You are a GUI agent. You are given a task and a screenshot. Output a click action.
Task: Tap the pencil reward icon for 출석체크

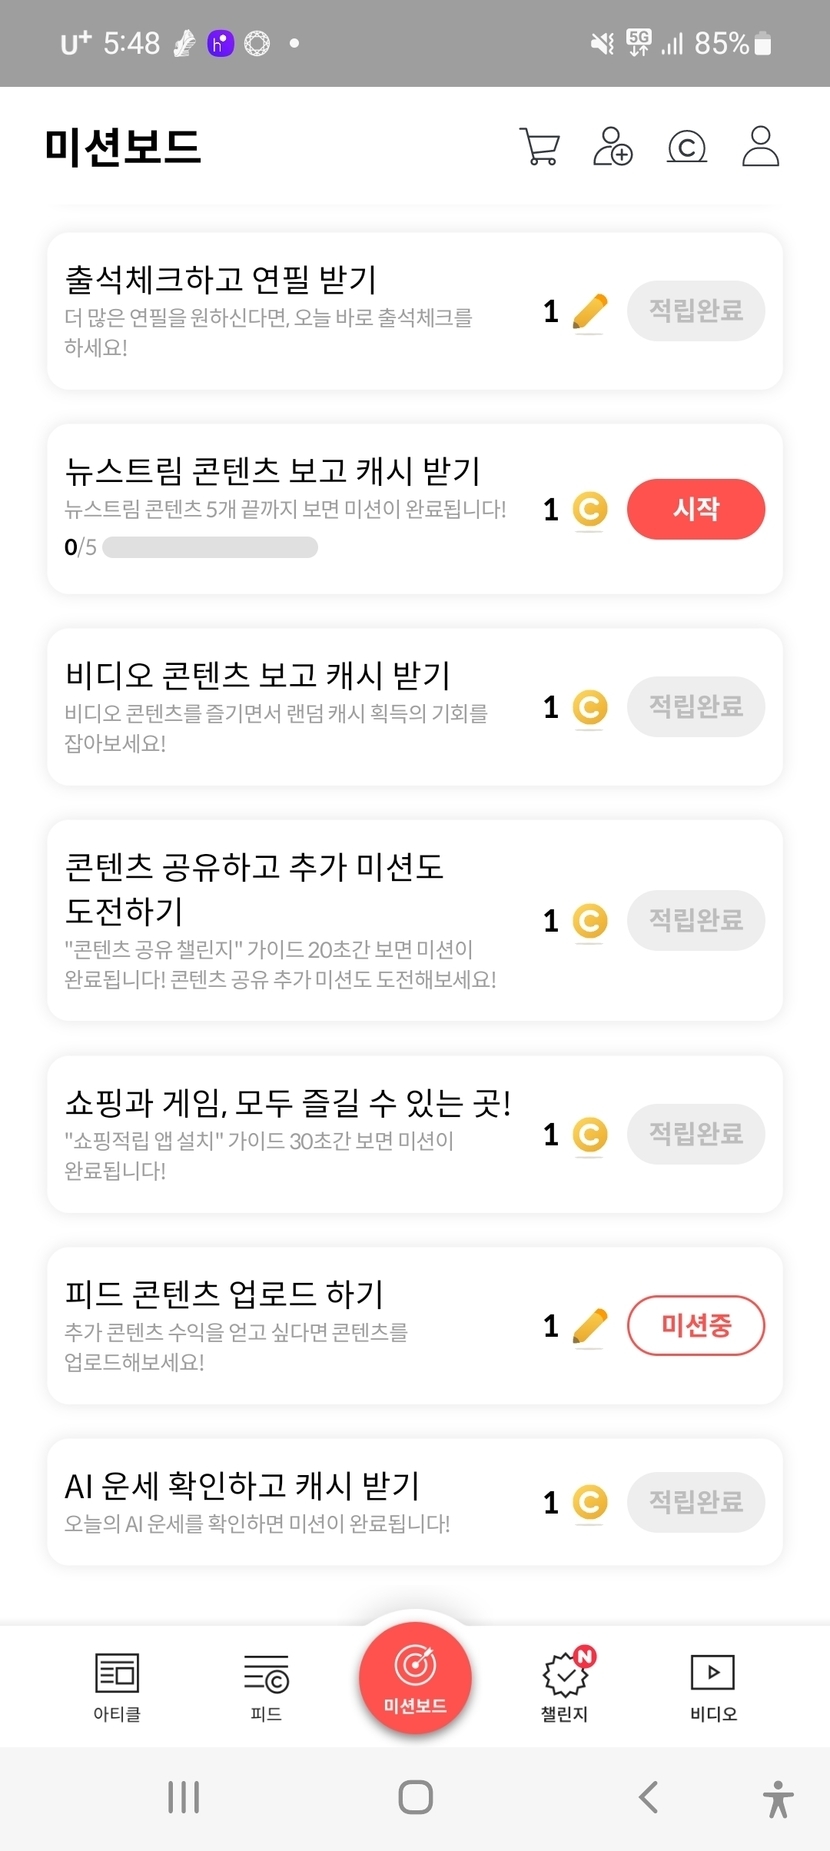point(590,312)
